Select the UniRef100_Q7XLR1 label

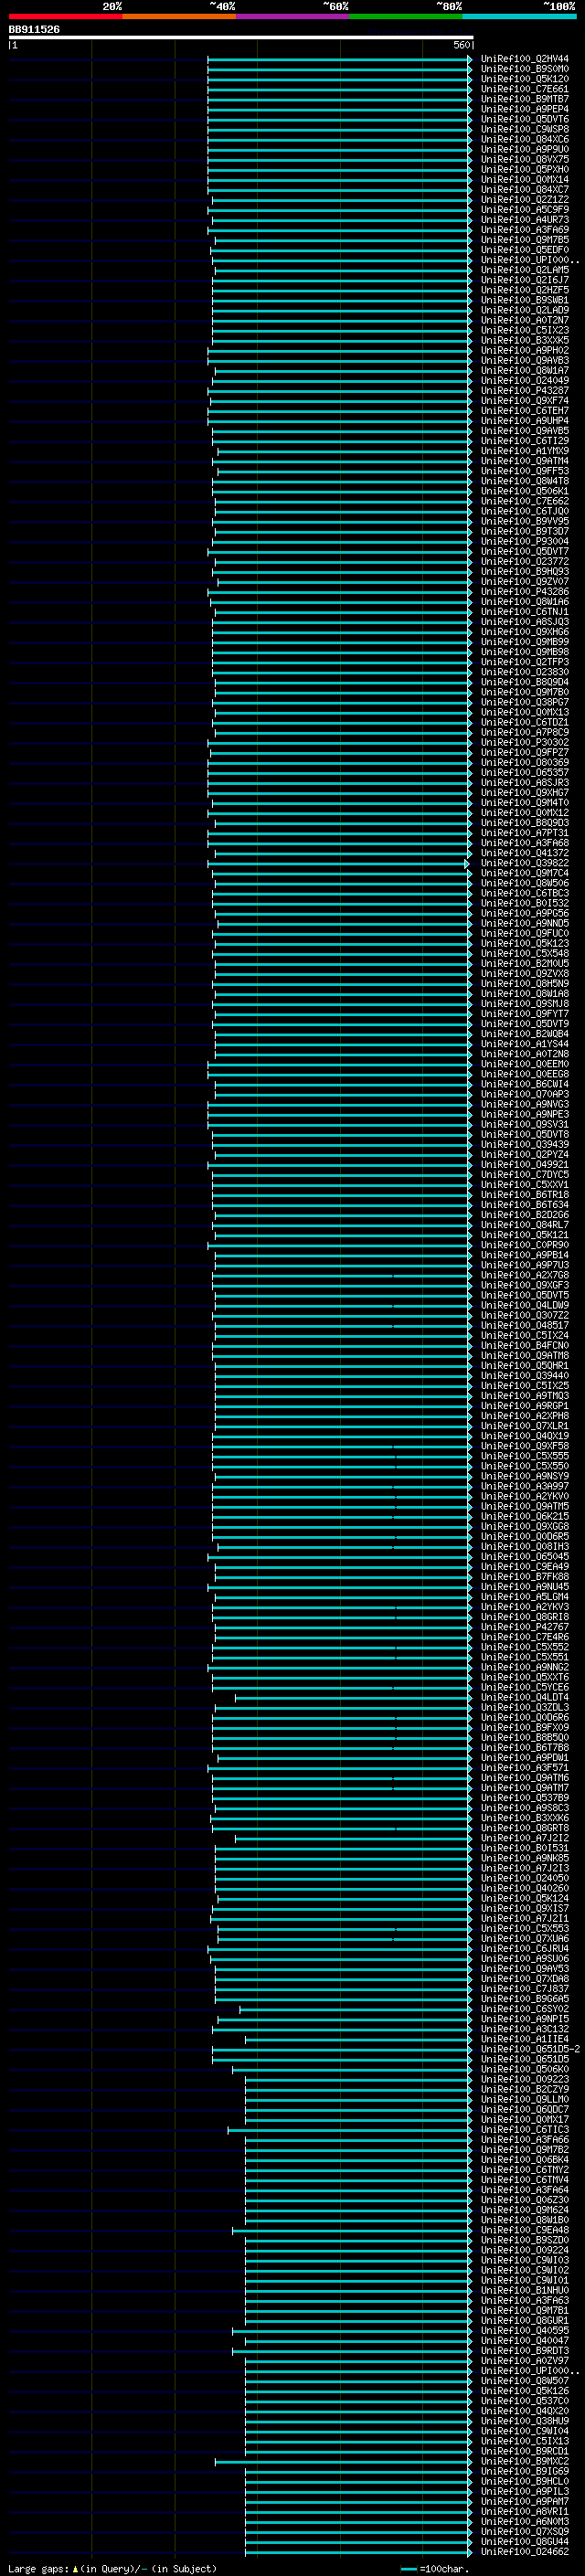(525, 1426)
